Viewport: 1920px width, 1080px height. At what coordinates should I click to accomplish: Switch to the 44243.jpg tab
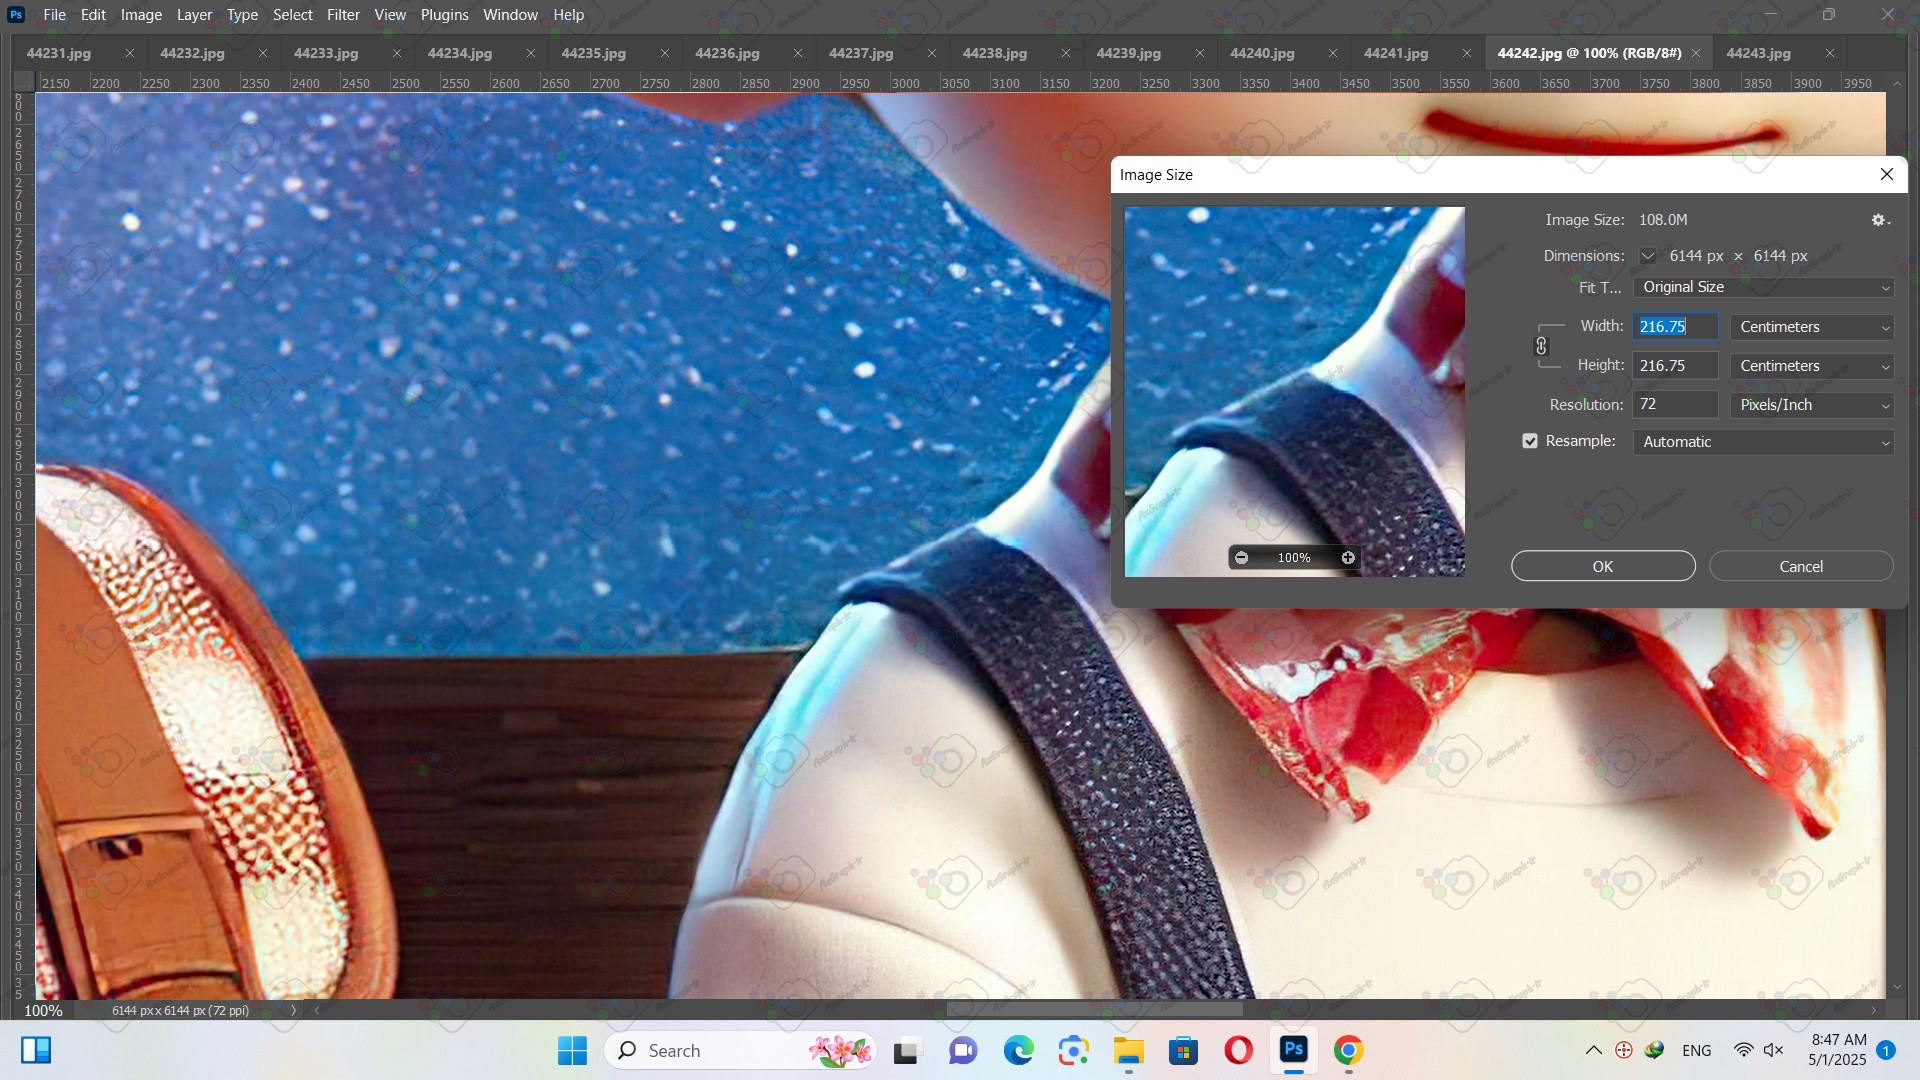1758,53
